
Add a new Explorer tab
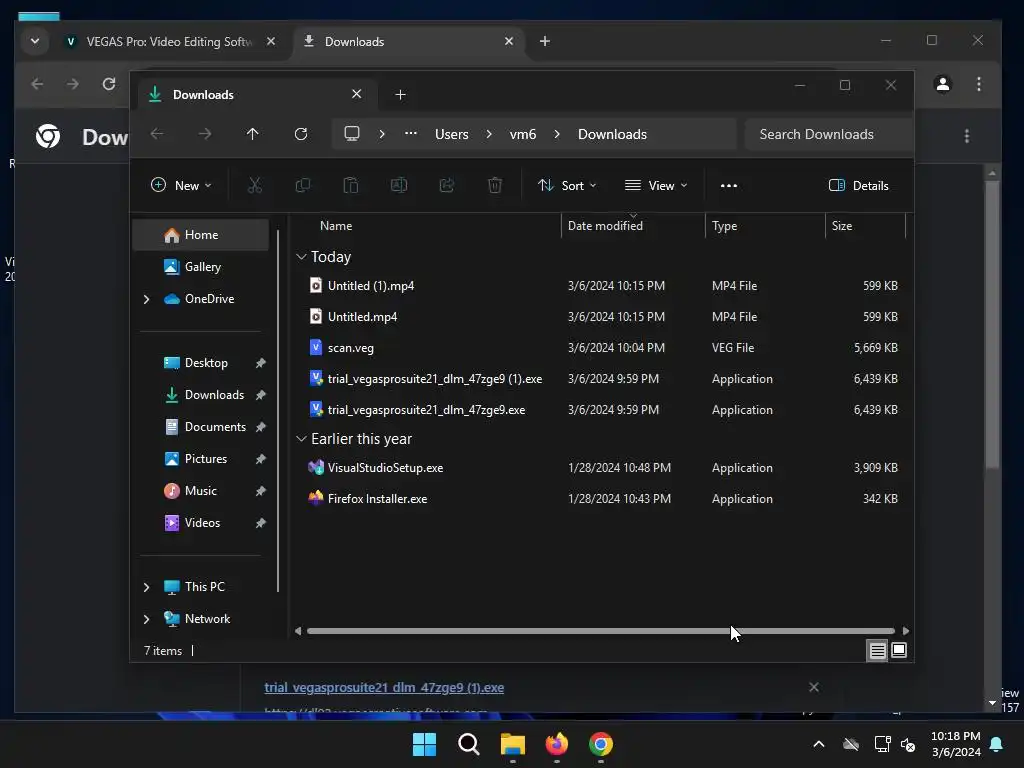click(400, 95)
